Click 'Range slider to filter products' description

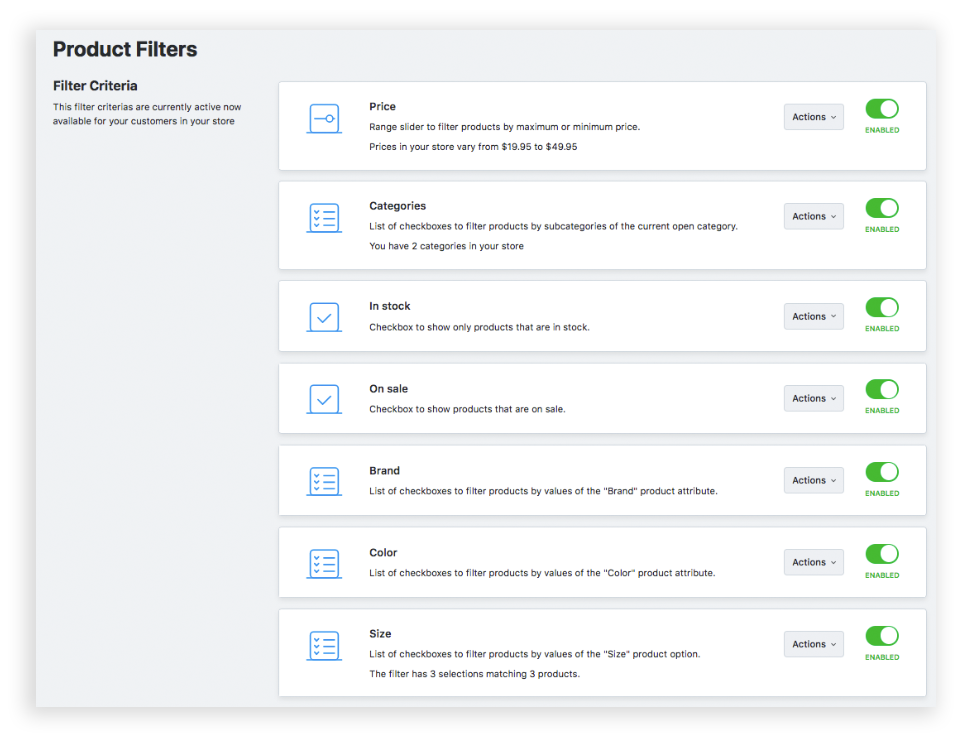(504, 127)
